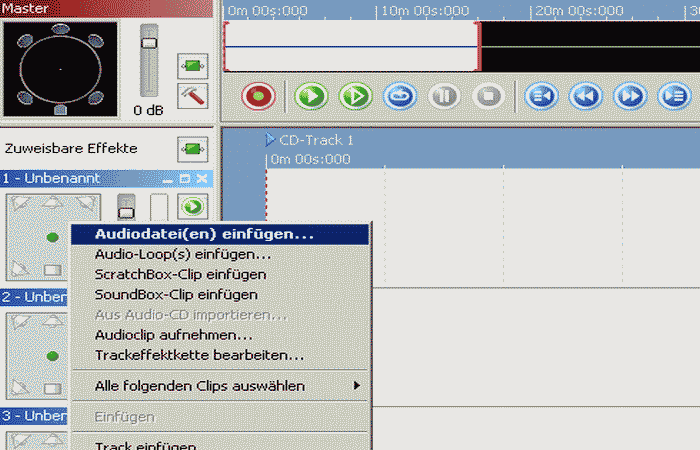The image size is (700, 450).
Task: Select 'Audiodatei(en) einfügen...' from context menu
Action: 204,234
